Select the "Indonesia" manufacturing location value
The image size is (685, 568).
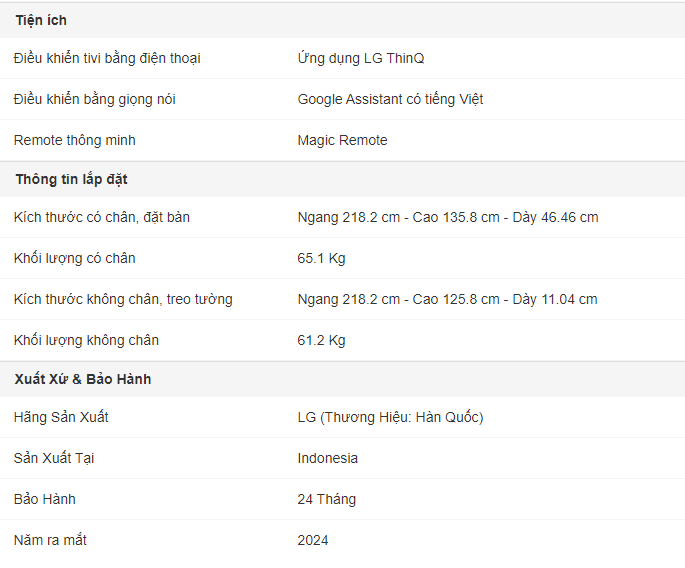coord(328,458)
